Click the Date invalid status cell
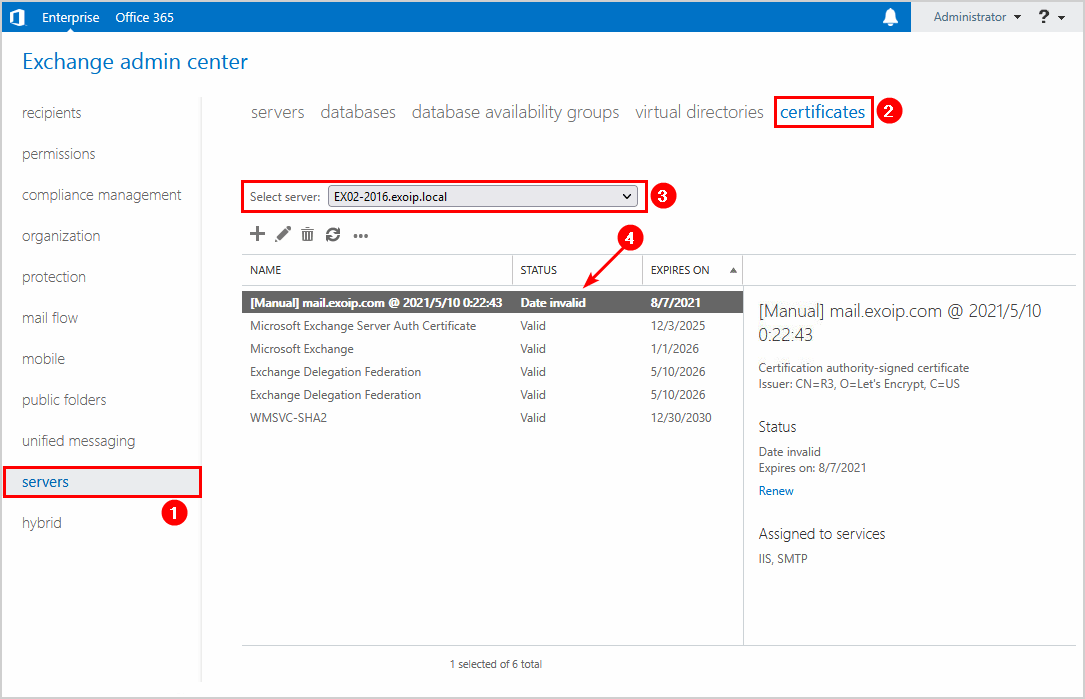The width and height of the screenshot is (1085, 699). (553, 302)
